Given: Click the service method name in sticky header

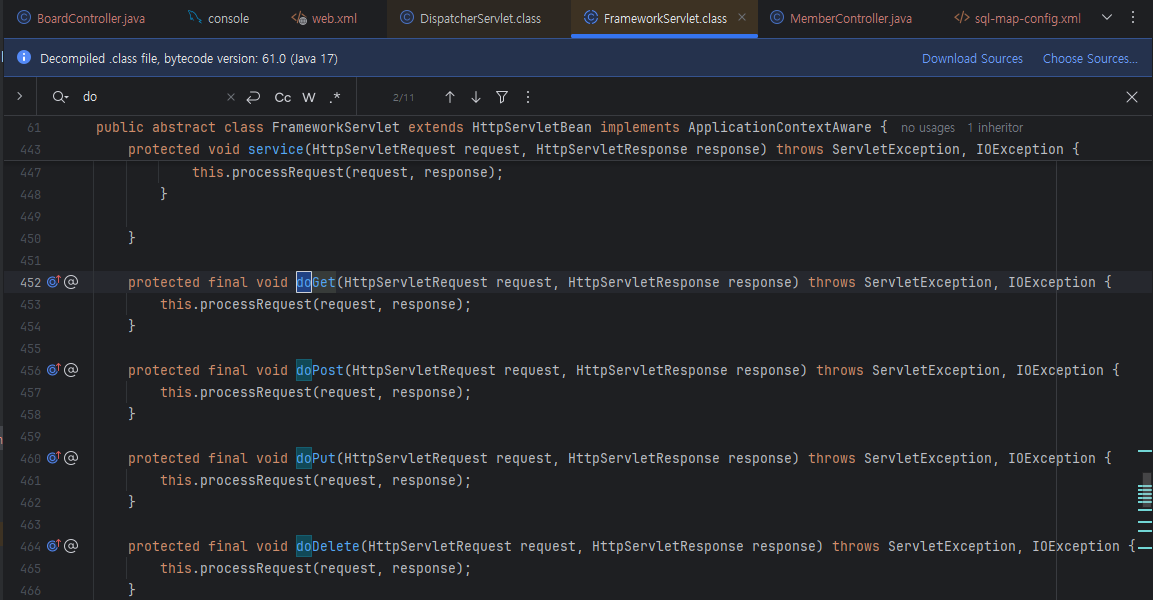Looking at the screenshot, I should [276, 149].
